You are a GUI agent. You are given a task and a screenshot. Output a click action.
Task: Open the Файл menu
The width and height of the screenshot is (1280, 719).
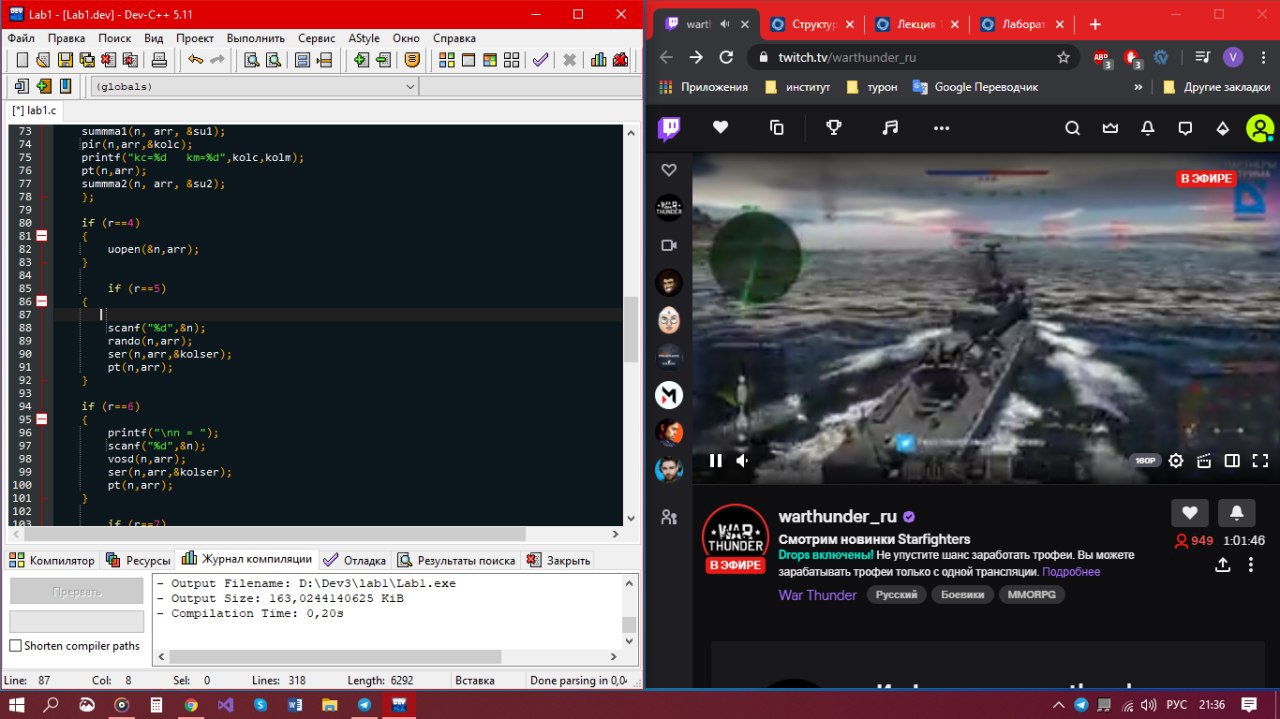[x=21, y=38]
